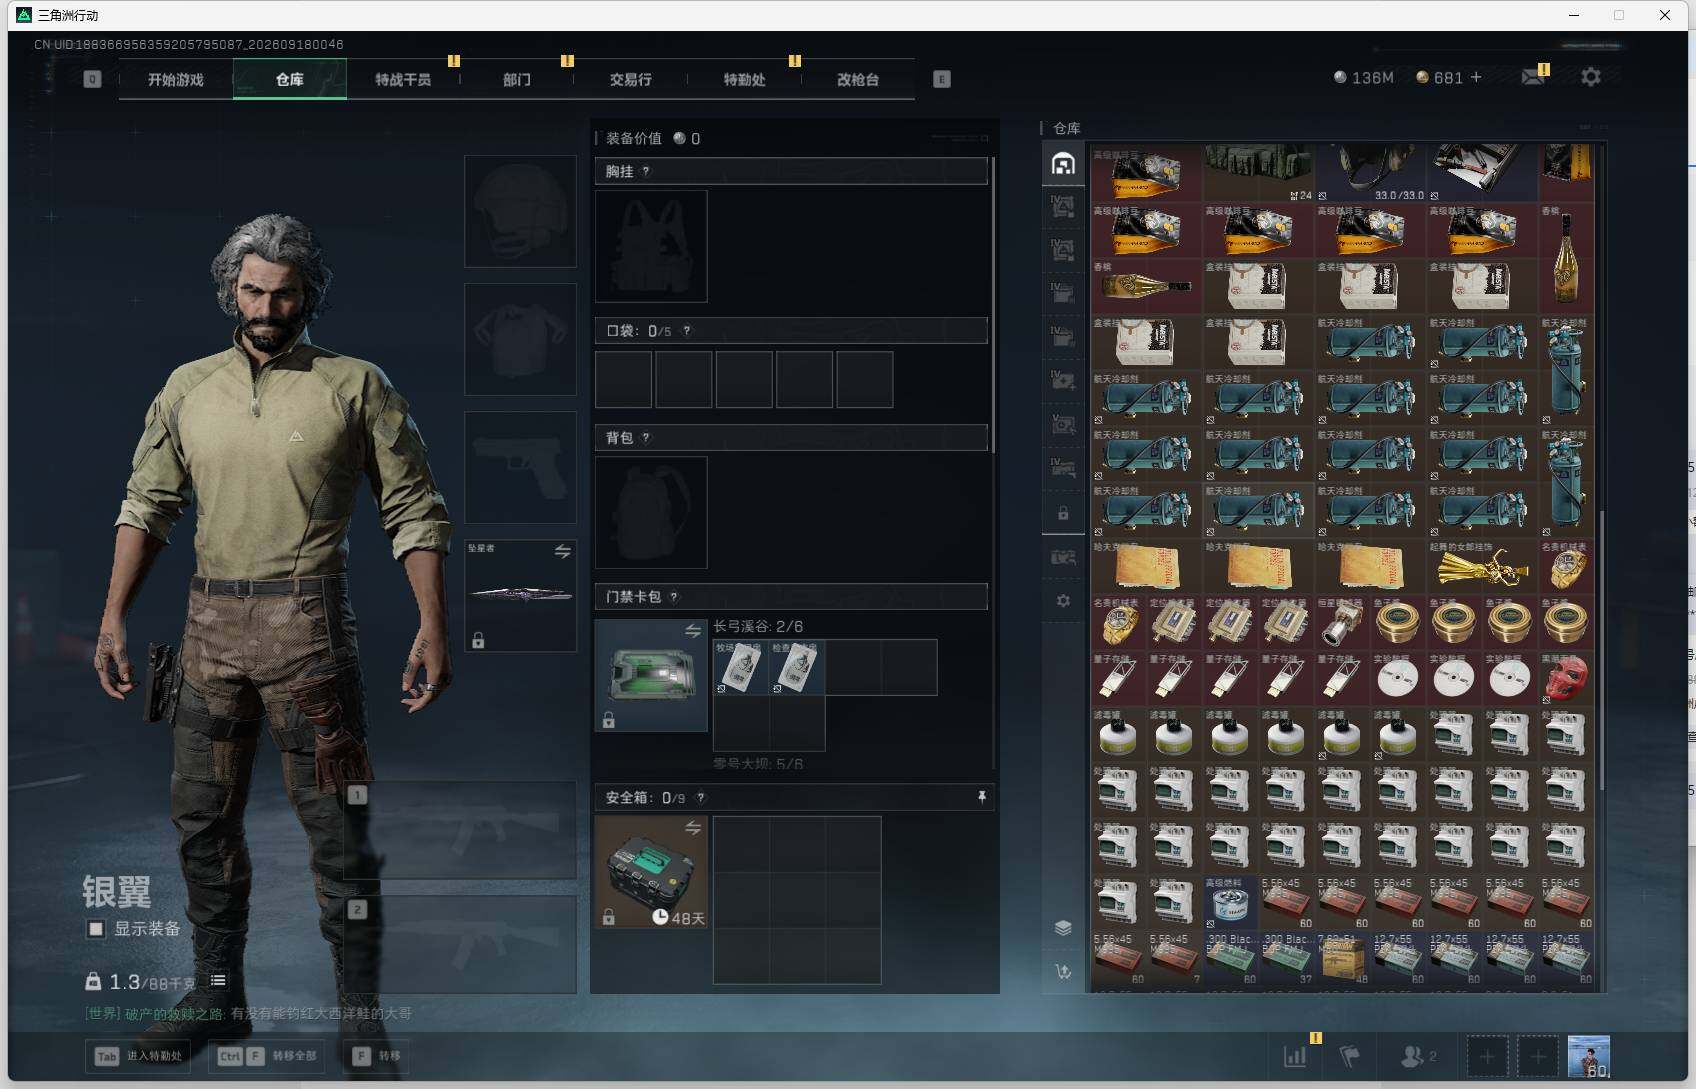This screenshot has width=1696, height=1089.
Task: Toggle the pin icon on 安全箱 header
Action: [x=982, y=797]
